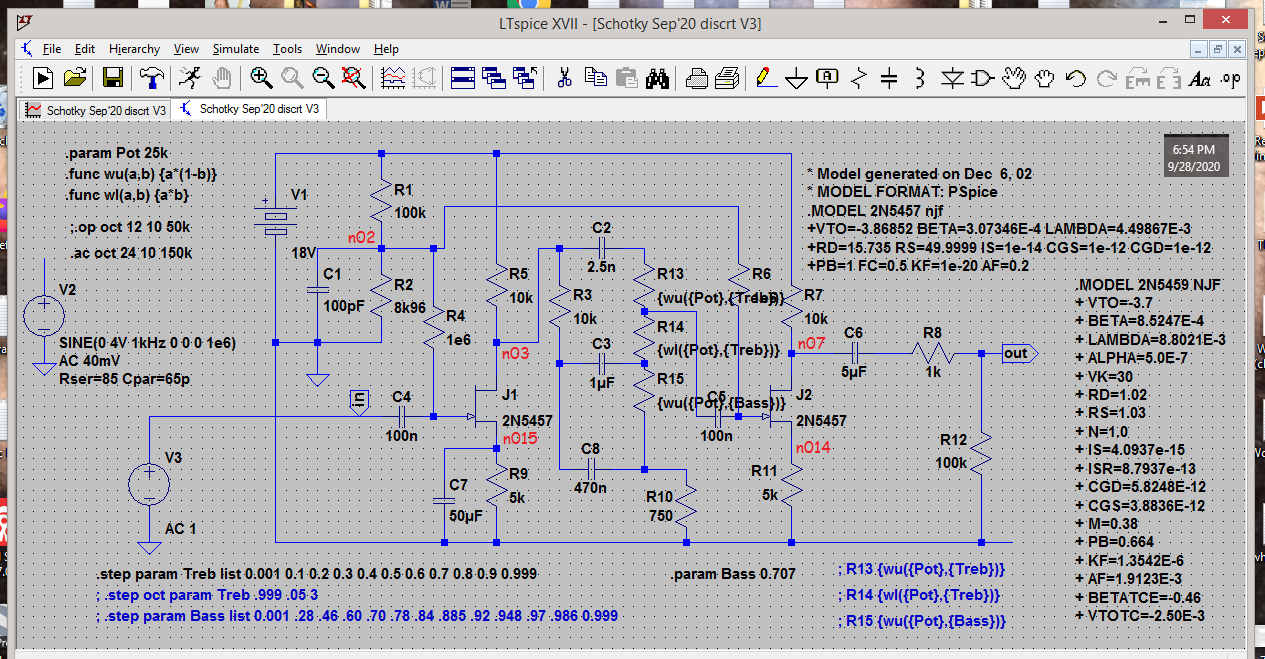Open the Control Panel hammer icon
Viewport: 1265px width, 659px height.
[151, 77]
